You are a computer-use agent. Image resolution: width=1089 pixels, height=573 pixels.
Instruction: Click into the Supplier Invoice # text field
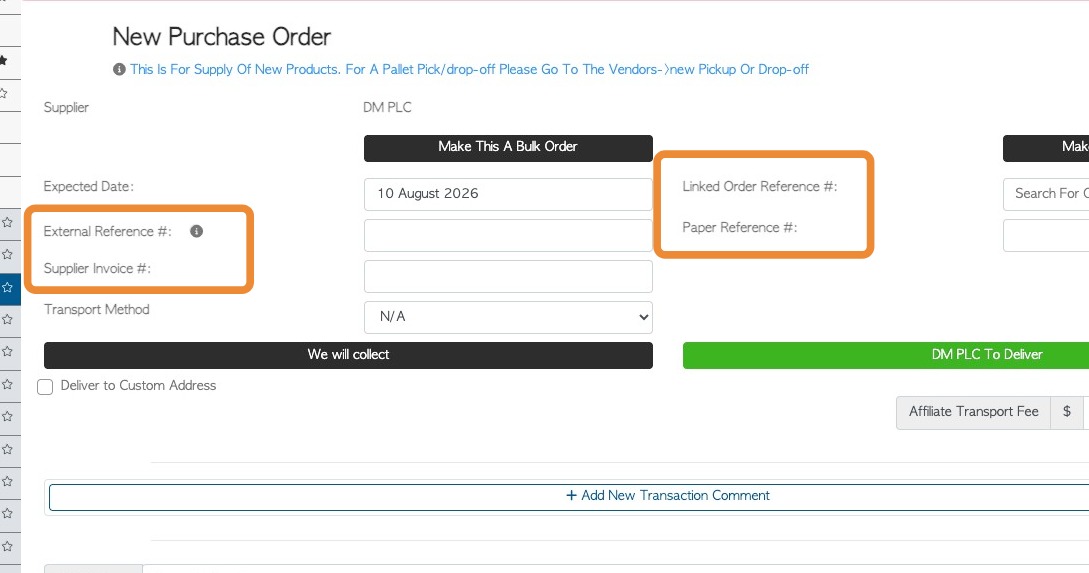click(508, 276)
